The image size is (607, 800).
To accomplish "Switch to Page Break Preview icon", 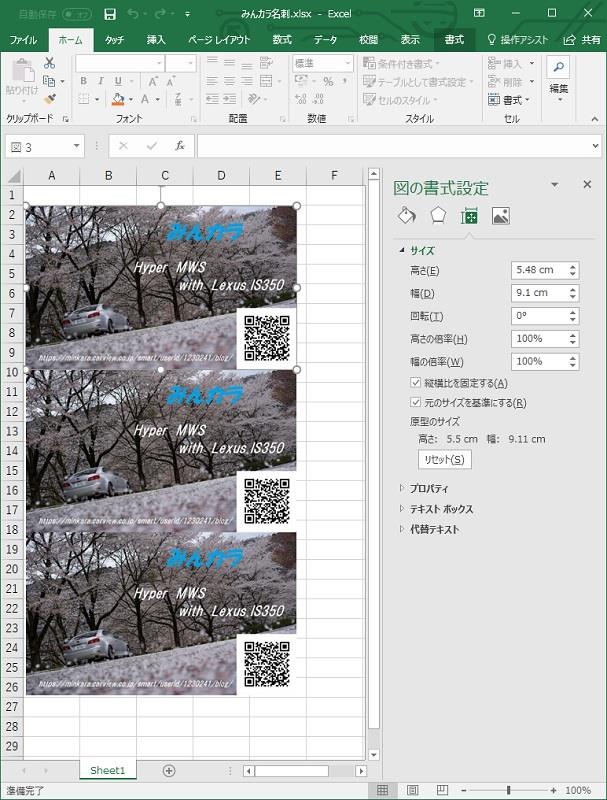I will click(x=442, y=790).
